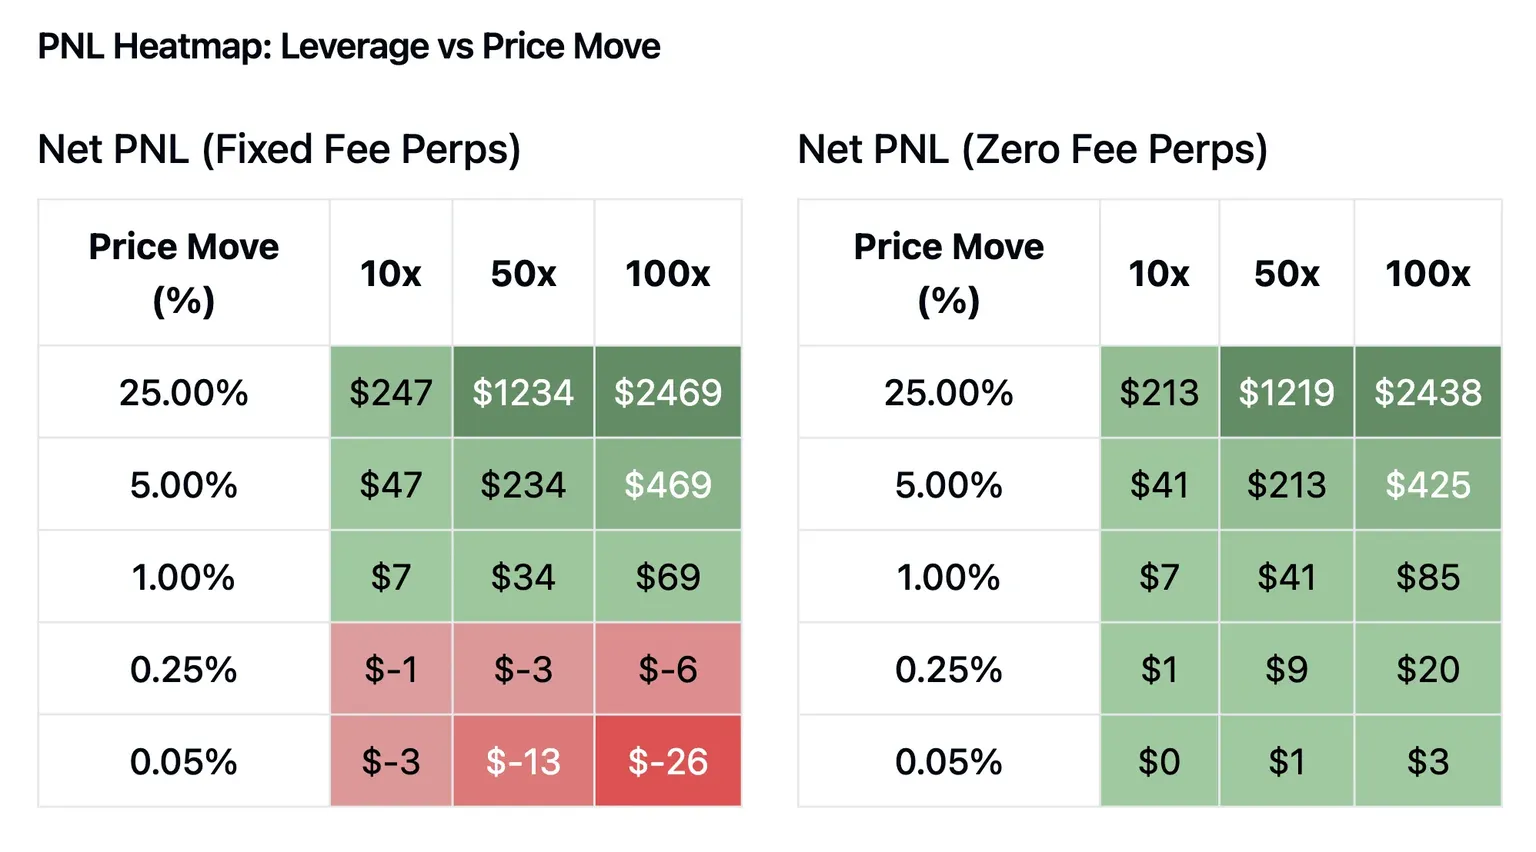Select the $0 cell in Zero Fee table

click(x=1159, y=761)
